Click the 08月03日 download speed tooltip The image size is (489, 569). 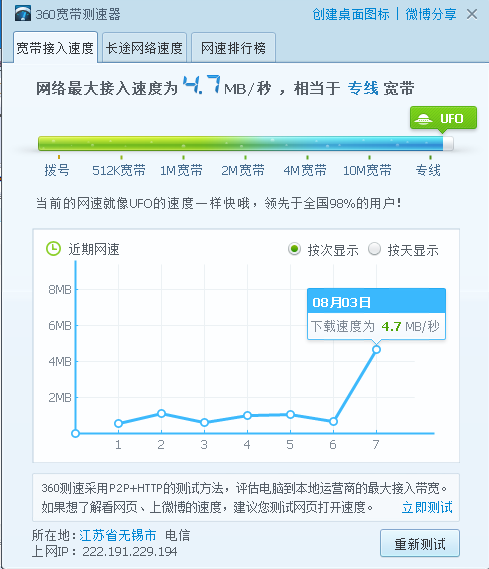click(376, 314)
